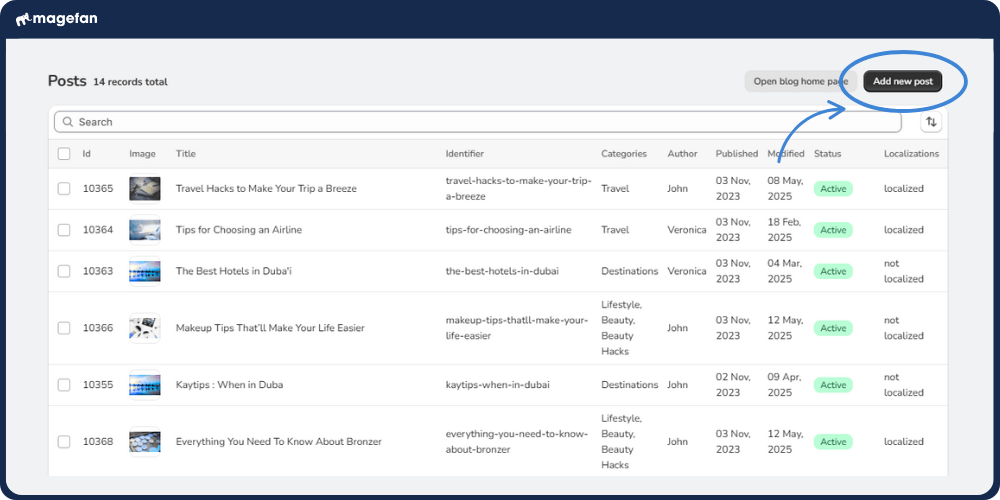Screen dimensions: 1000x500
Task: Click Active status badge for post 10364
Action: [833, 230]
